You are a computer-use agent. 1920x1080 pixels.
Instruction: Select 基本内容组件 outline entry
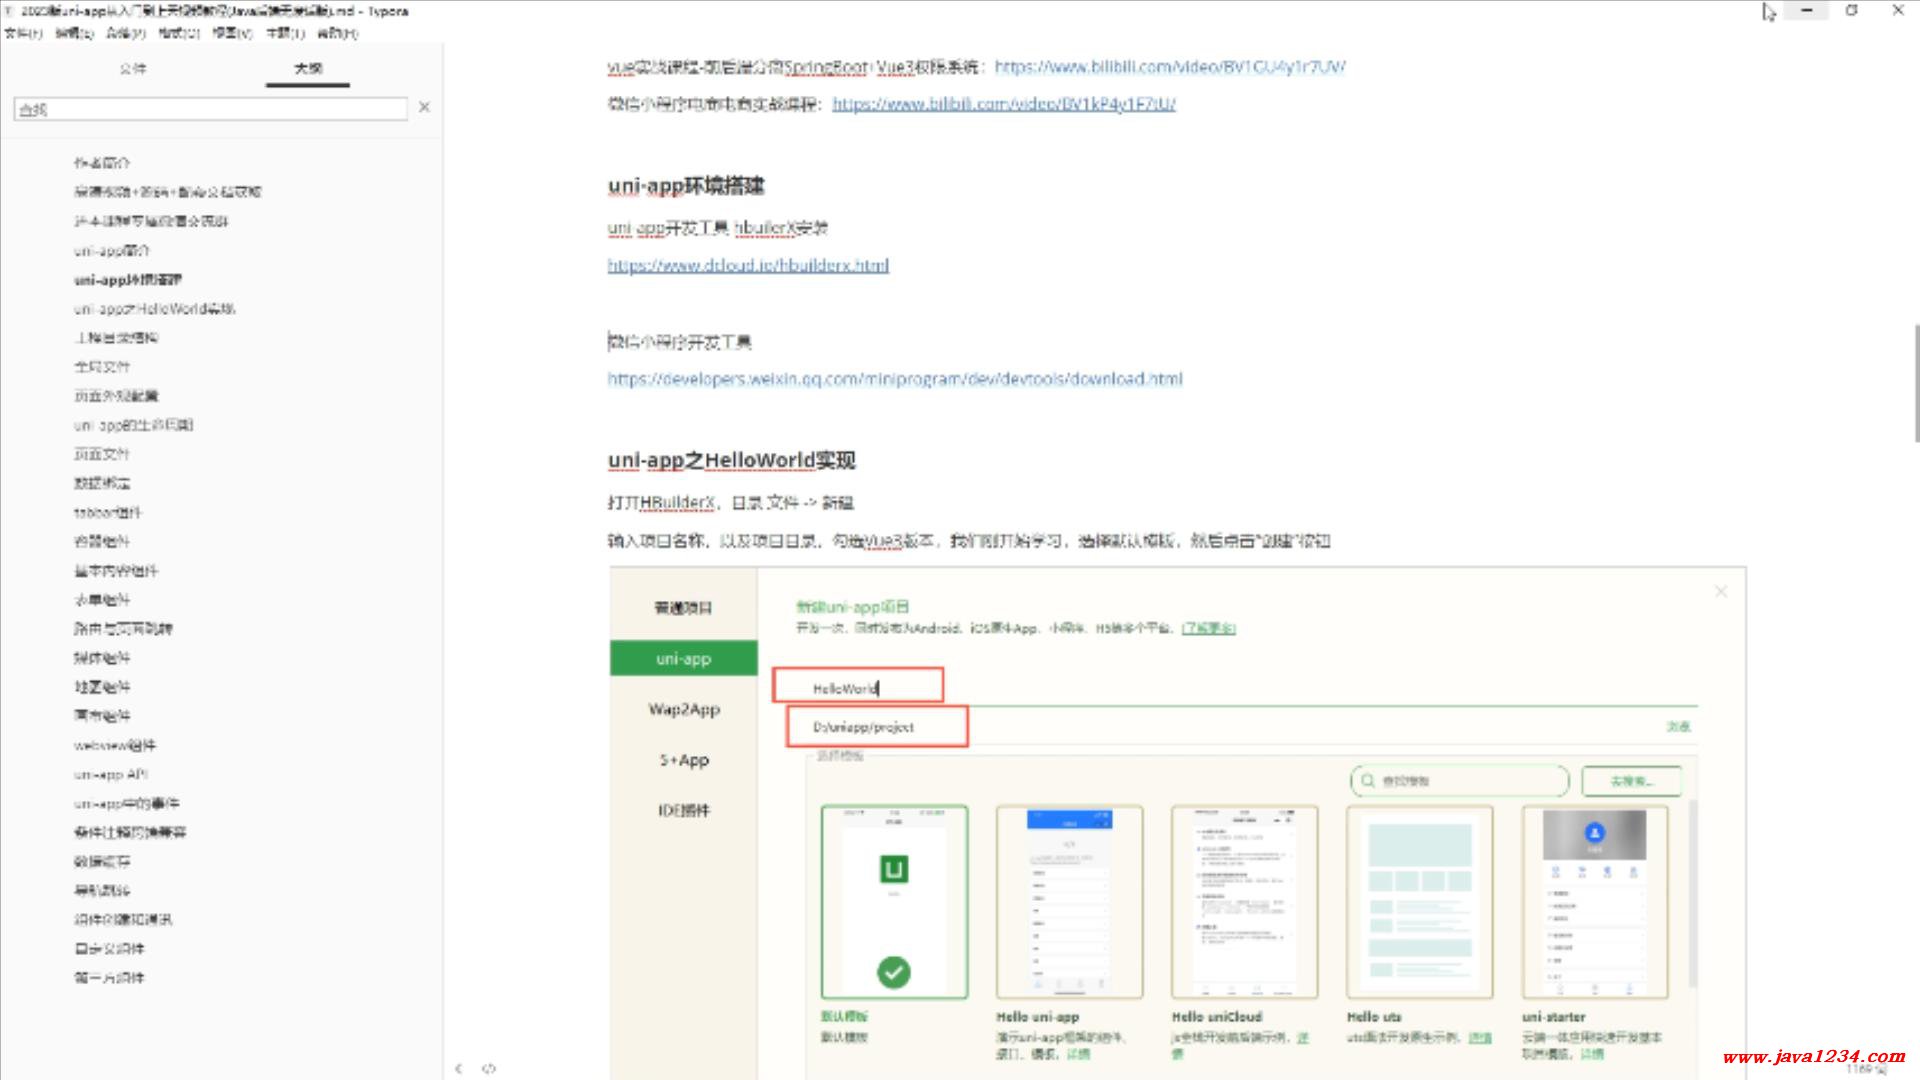point(116,570)
